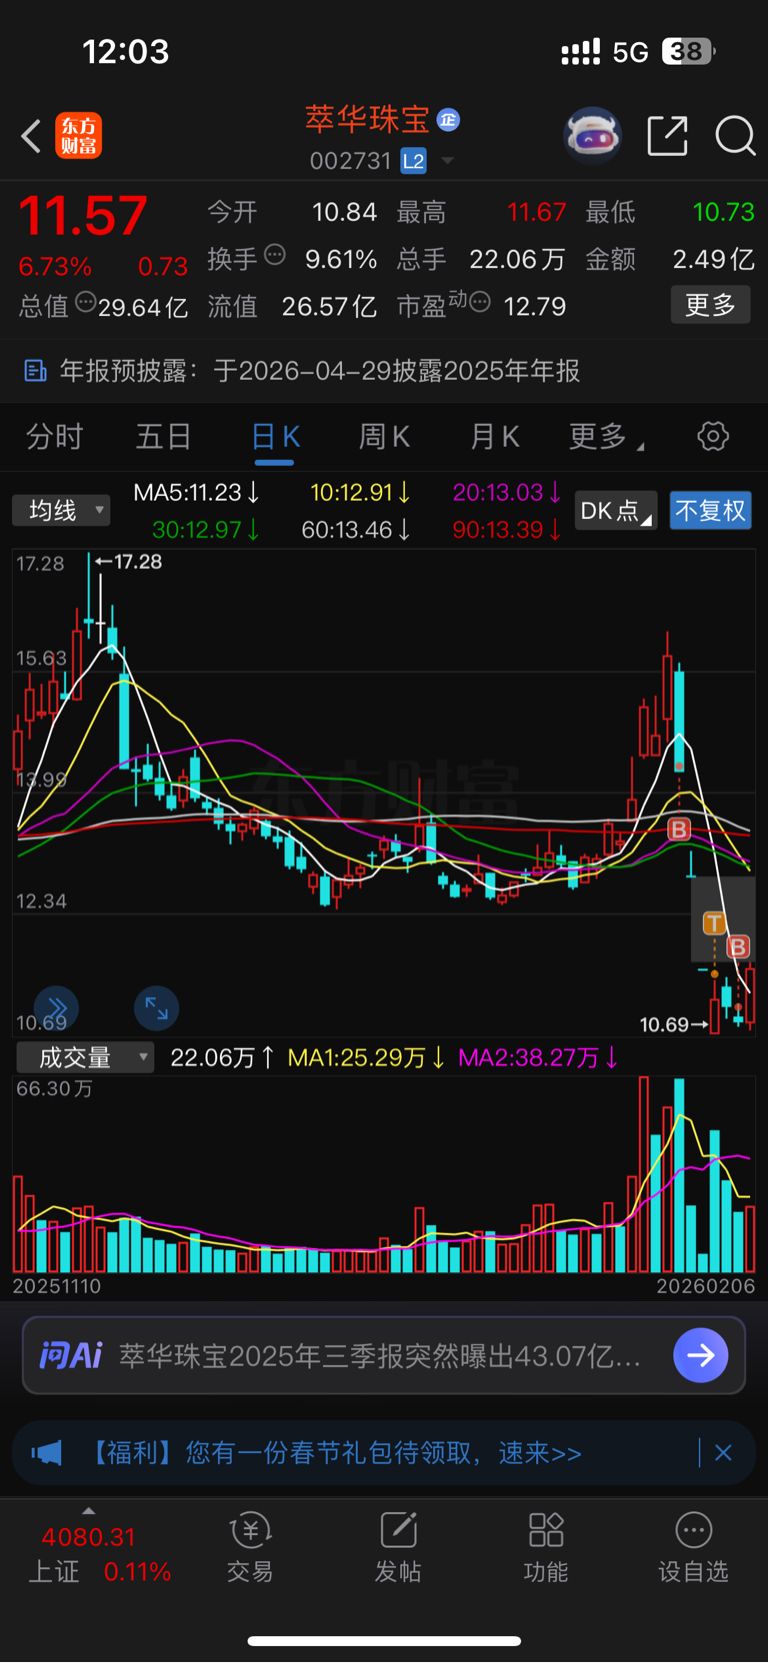Tap the 更多 button in quote panel

(x=710, y=305)
